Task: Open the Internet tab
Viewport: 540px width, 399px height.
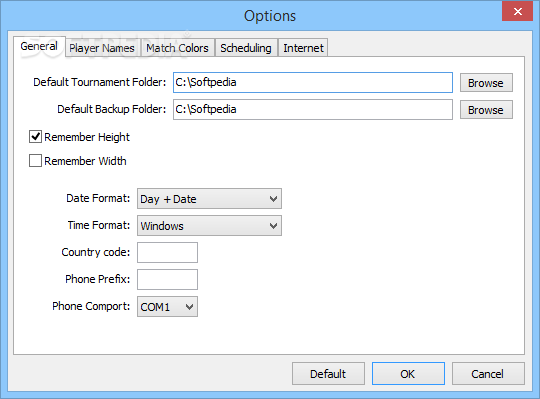Action: coord(303,48)
